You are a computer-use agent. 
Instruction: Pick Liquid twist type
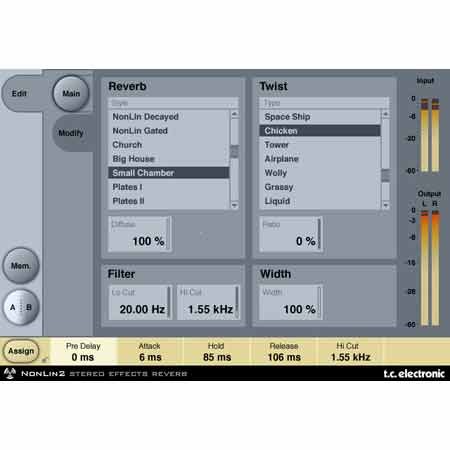[320, 201]
